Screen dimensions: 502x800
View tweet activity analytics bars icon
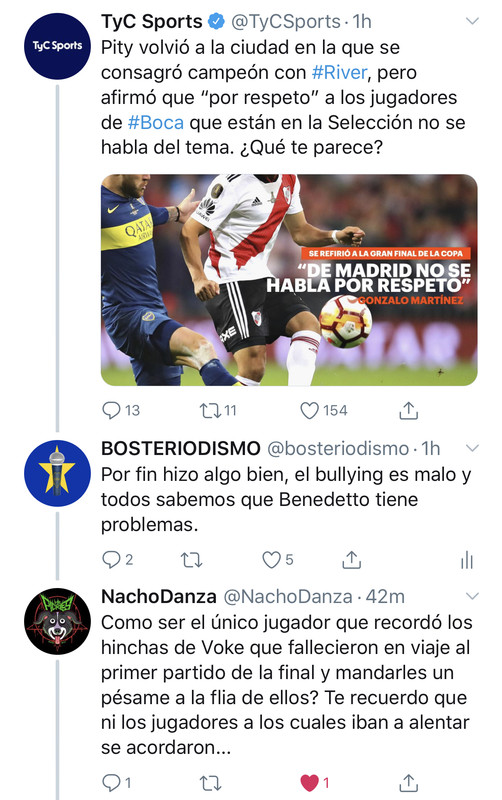467,560
